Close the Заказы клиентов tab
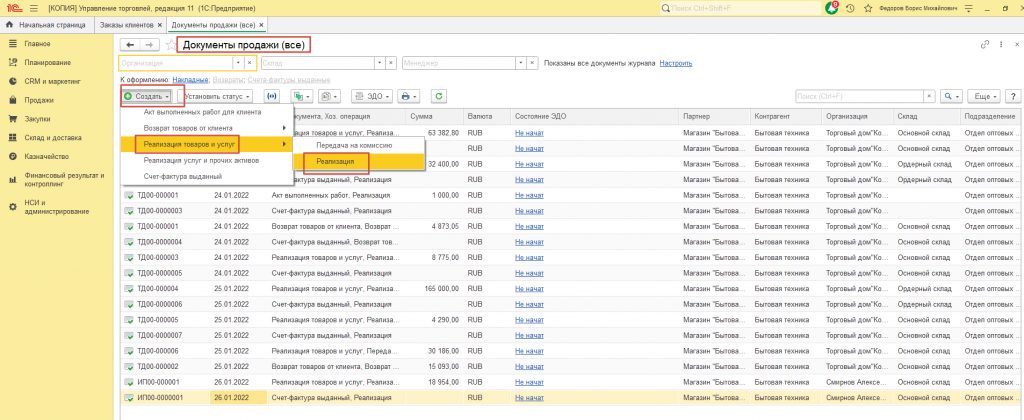1024x420 pixels. 159,25
